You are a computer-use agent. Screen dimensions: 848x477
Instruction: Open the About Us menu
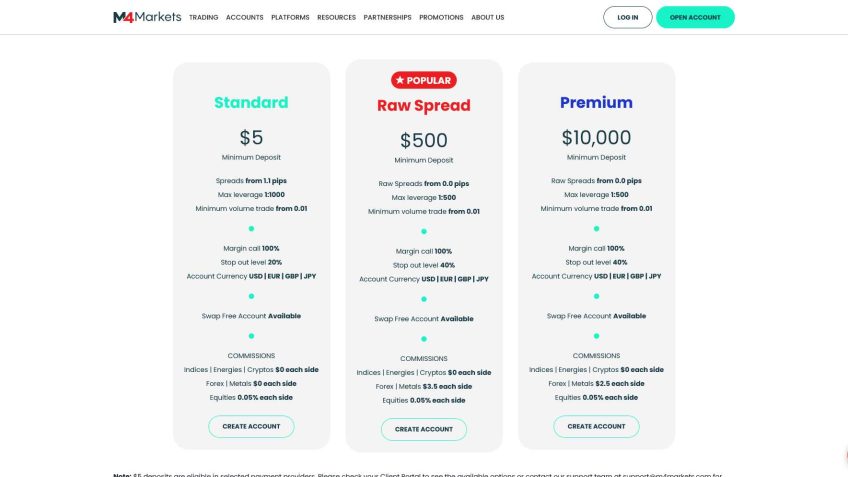[487, 17]
